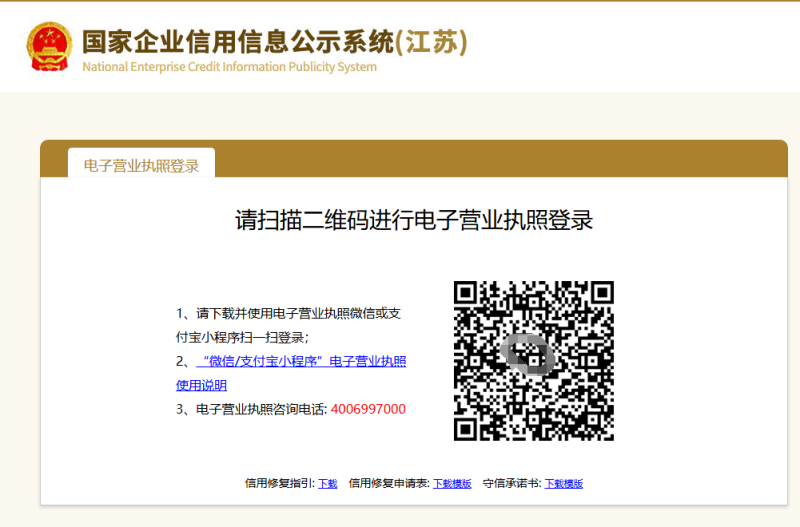The image size is (800, 527).
Task: Click the red phone number 4006997000
Action: [x=368, y=409]
